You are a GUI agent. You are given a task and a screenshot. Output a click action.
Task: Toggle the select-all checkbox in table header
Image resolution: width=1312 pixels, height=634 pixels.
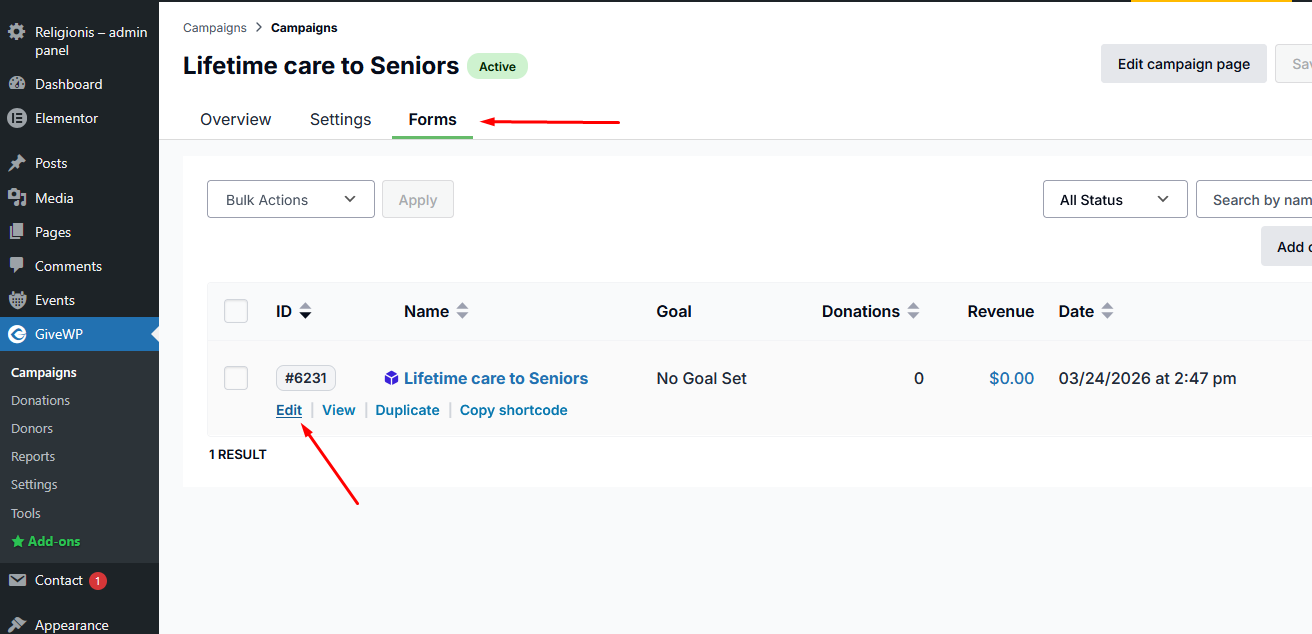click(x=236, y=311)
